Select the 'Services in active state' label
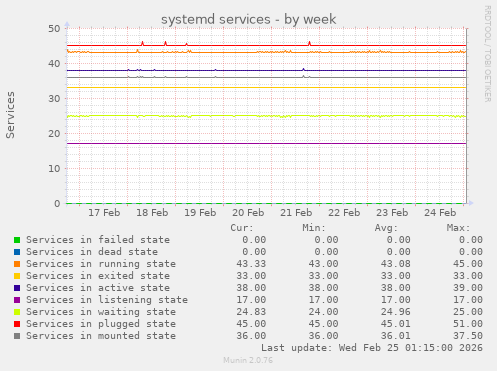This screenshot has width=497, height=371. 98,288
